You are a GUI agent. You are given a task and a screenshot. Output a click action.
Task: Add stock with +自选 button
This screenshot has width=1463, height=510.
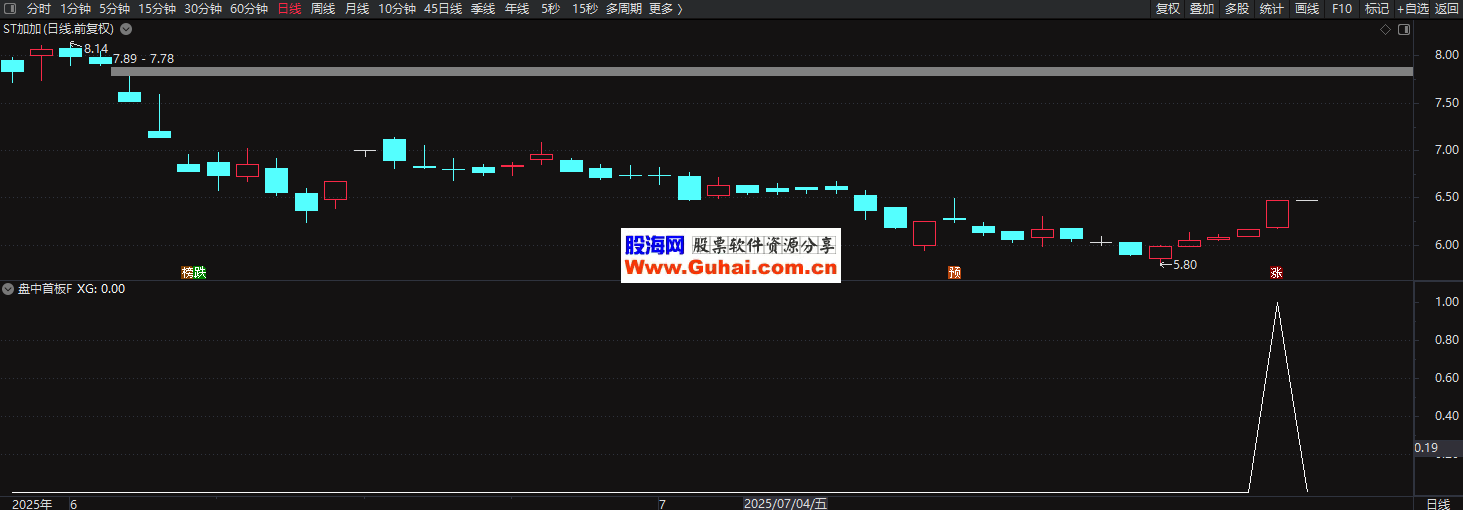point(1413,8)
